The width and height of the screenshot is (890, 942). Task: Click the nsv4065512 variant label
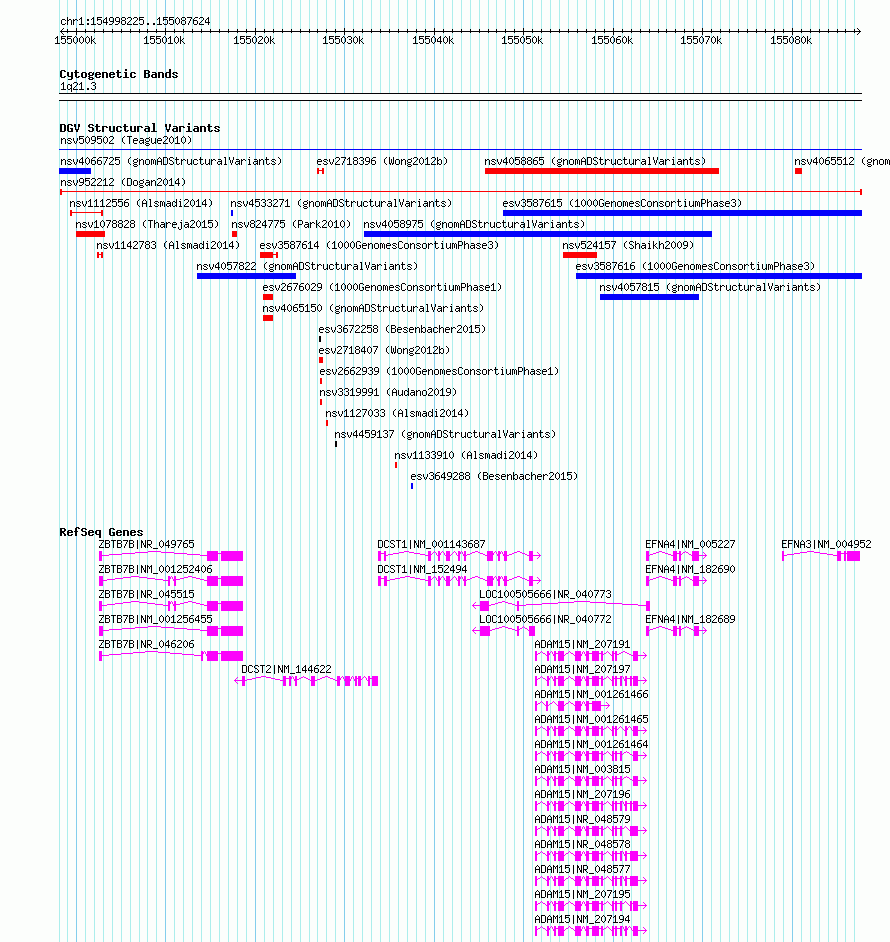(x=842, y=162)
